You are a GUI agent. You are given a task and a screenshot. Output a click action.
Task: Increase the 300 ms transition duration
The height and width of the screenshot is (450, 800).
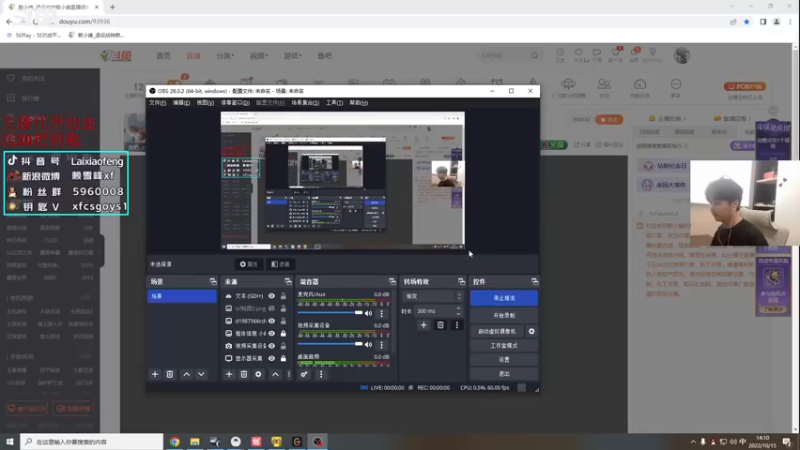coord(458,308)
